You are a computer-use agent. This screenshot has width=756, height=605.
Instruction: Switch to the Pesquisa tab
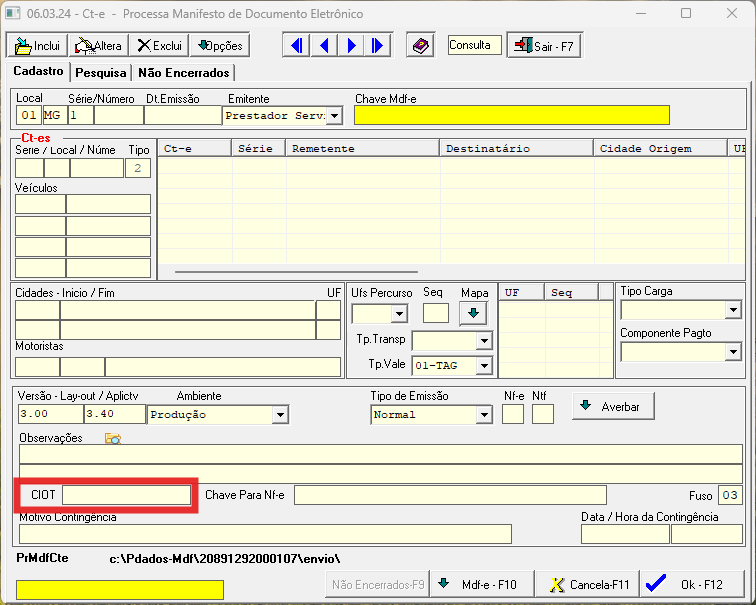coord(101,73)
